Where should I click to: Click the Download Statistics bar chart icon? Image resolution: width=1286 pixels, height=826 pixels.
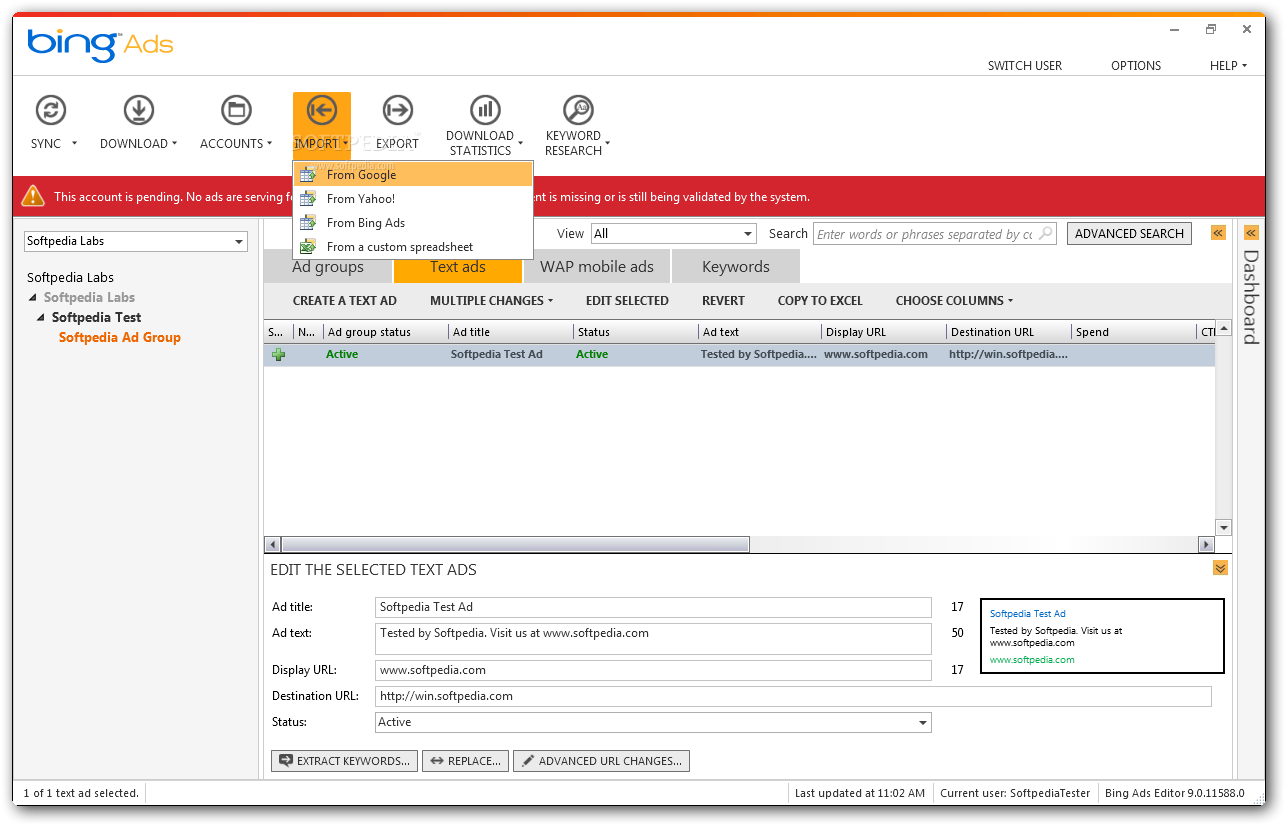click(x=485, y=109)
